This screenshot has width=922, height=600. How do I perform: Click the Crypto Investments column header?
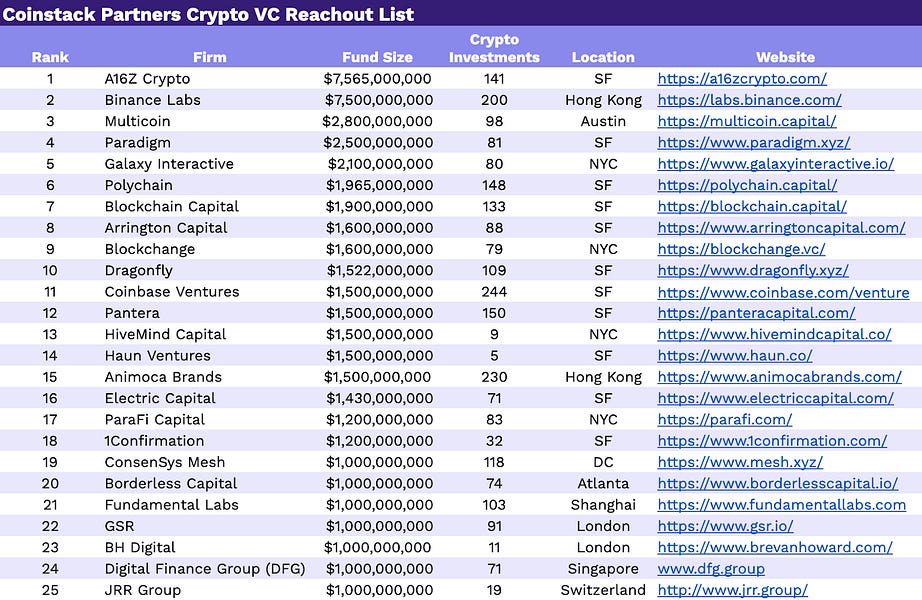point(494,48)
